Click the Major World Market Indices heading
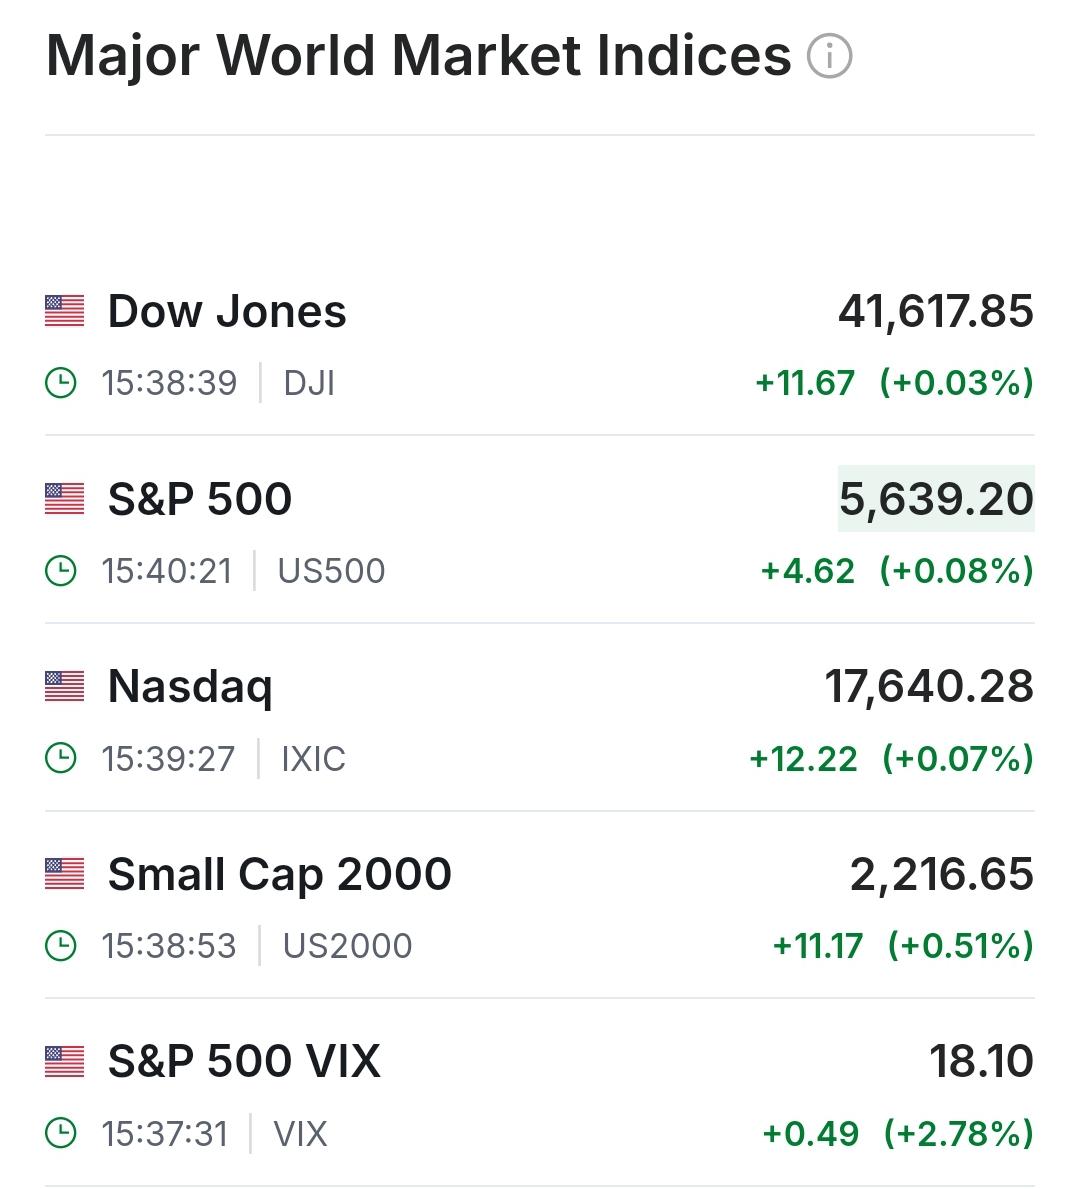The height and width of the screenshot is (1189, 1080). [x=418, y=56]
